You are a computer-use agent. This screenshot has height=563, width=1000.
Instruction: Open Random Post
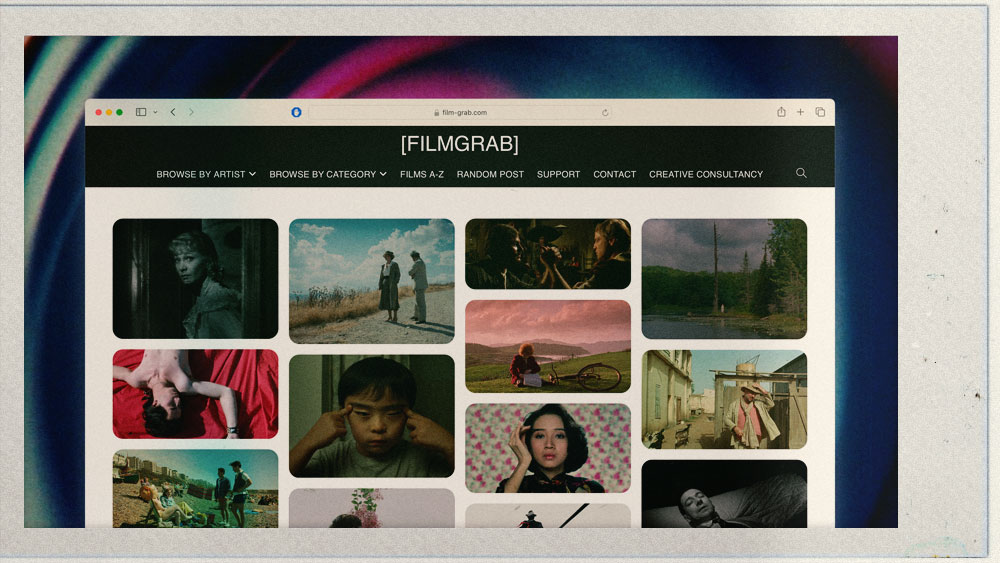(490, 174)
